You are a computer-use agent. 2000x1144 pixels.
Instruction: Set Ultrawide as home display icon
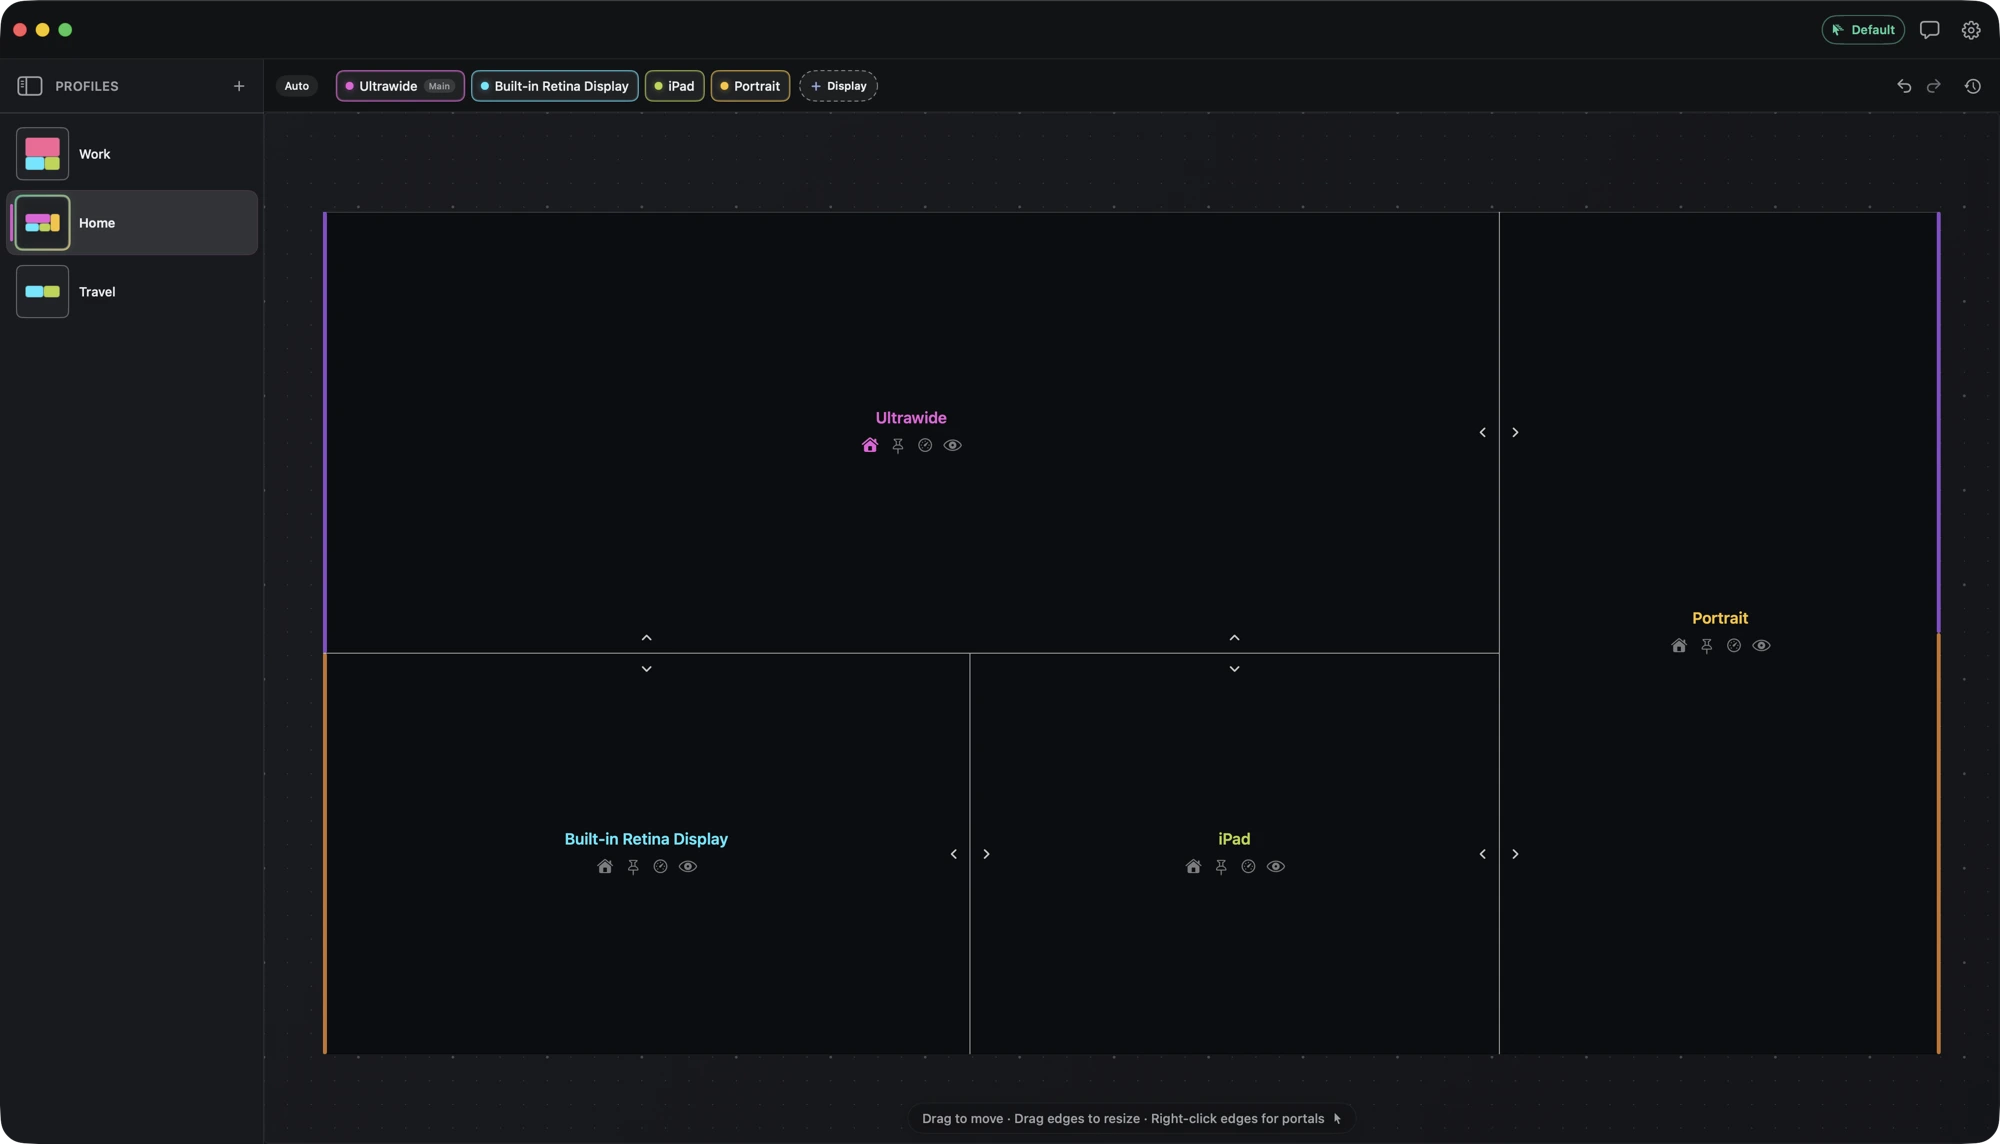[x=870, y=446]
